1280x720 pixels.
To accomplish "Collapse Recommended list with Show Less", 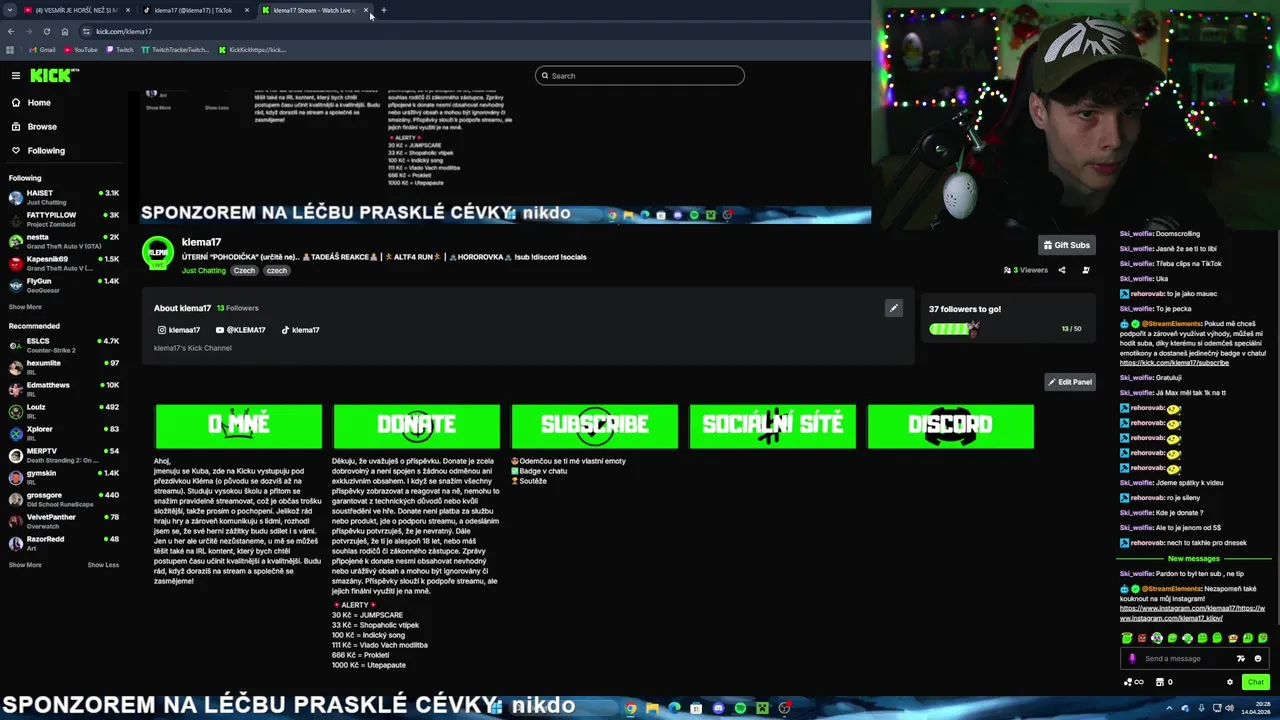I will point(103,565).
